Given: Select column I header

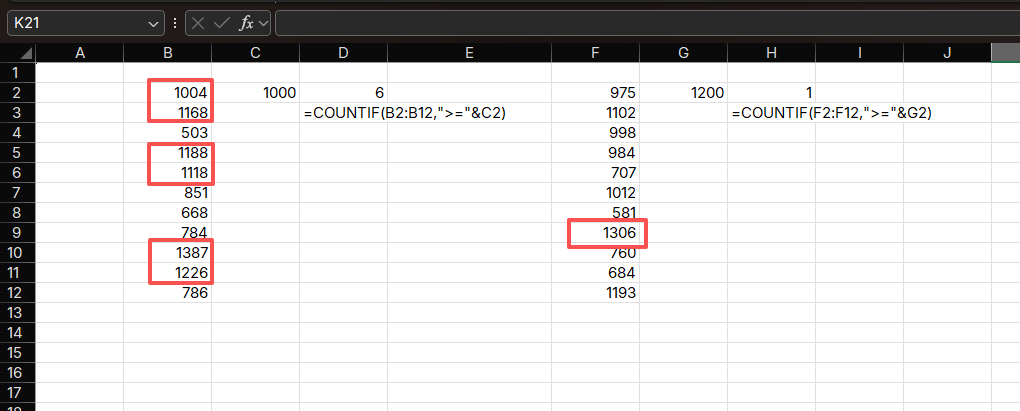Looking at the screenshot, I should pos(859,53).
